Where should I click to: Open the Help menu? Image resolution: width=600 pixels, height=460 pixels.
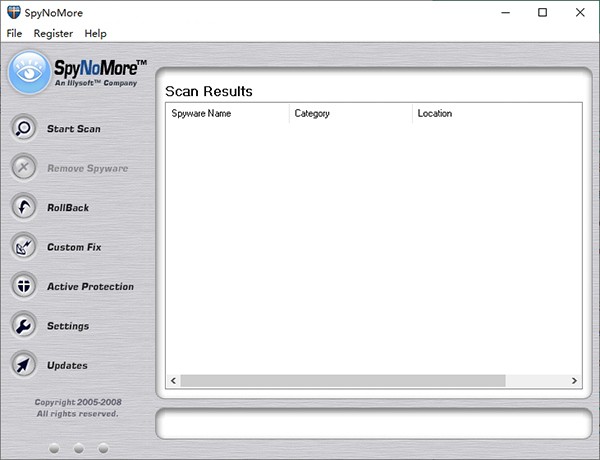95,34
